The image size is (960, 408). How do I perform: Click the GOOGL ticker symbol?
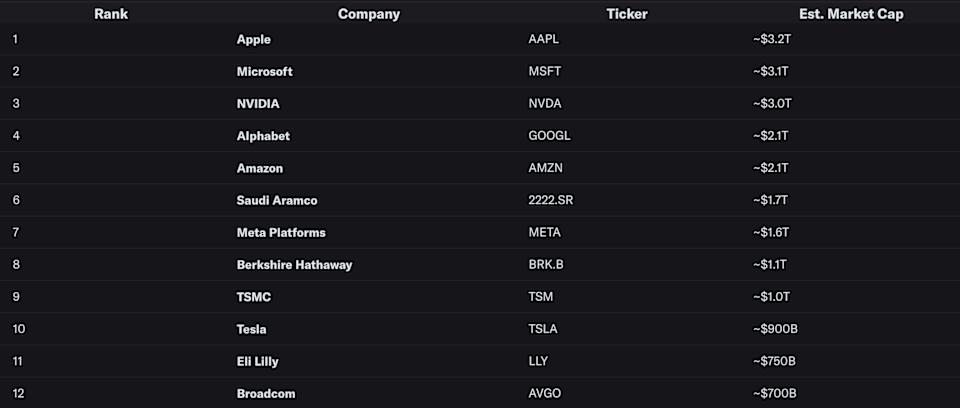click(x=549, y=136)
